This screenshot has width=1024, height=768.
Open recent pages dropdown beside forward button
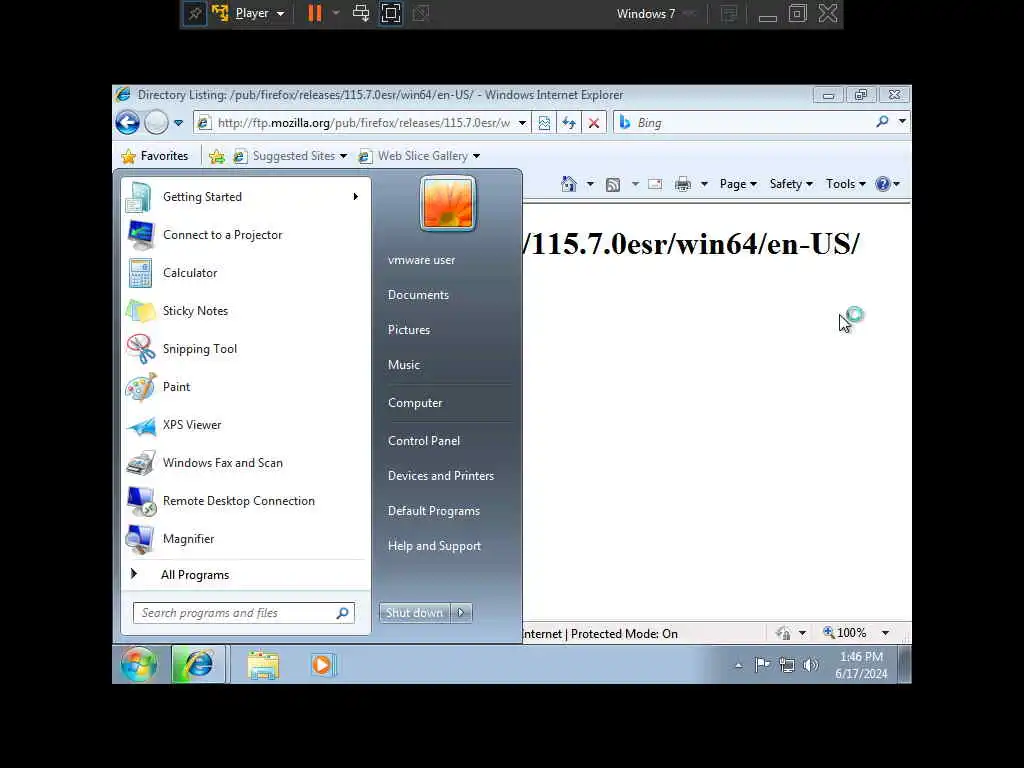[178, 123]
